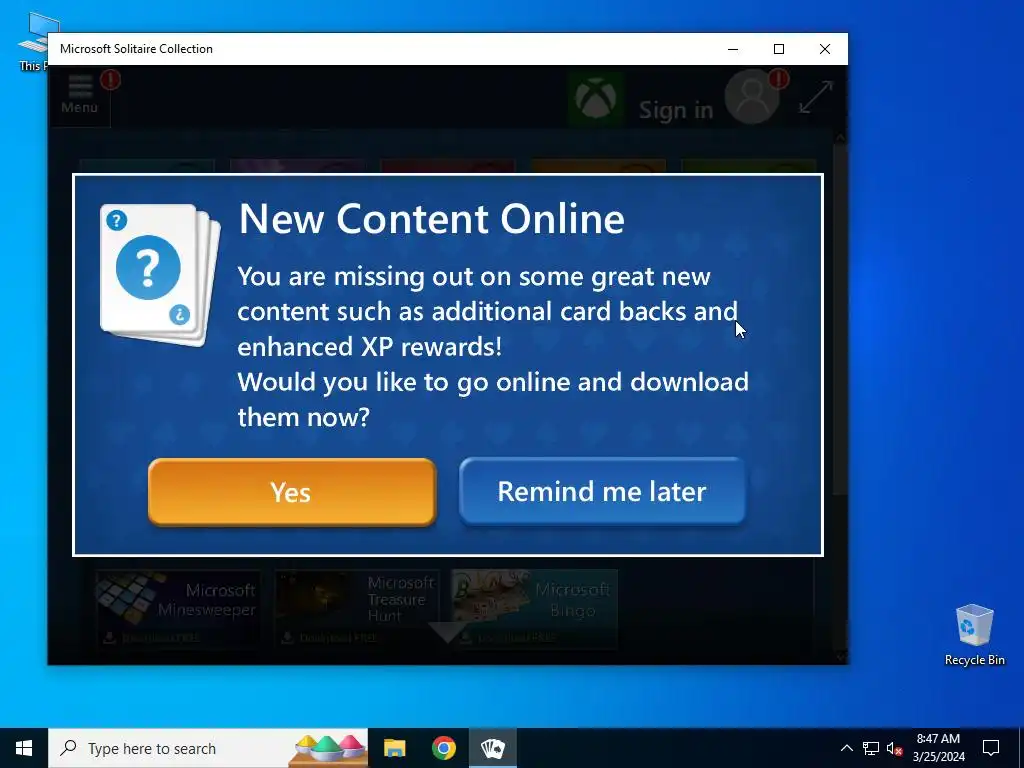Open the hamburger Menu icon

pyautogui.click(x=80, y=95)
